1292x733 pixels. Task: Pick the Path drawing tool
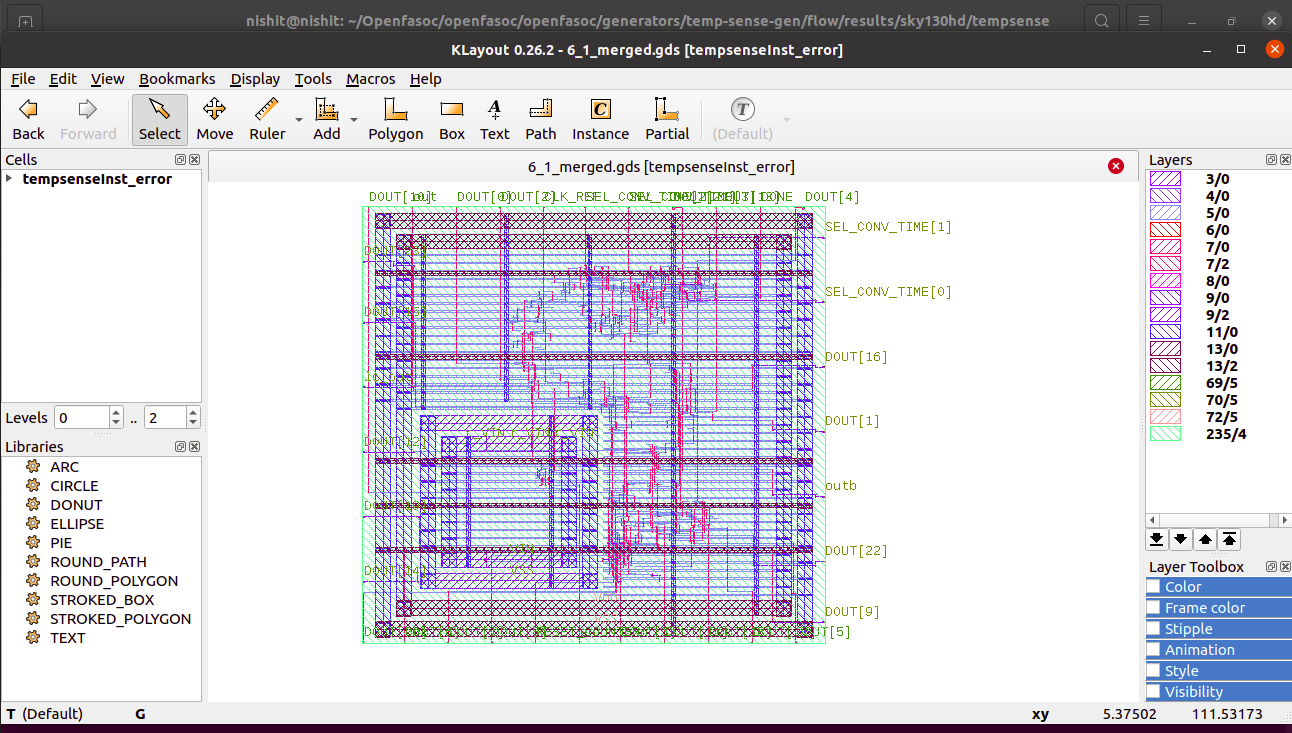(540, 119)
